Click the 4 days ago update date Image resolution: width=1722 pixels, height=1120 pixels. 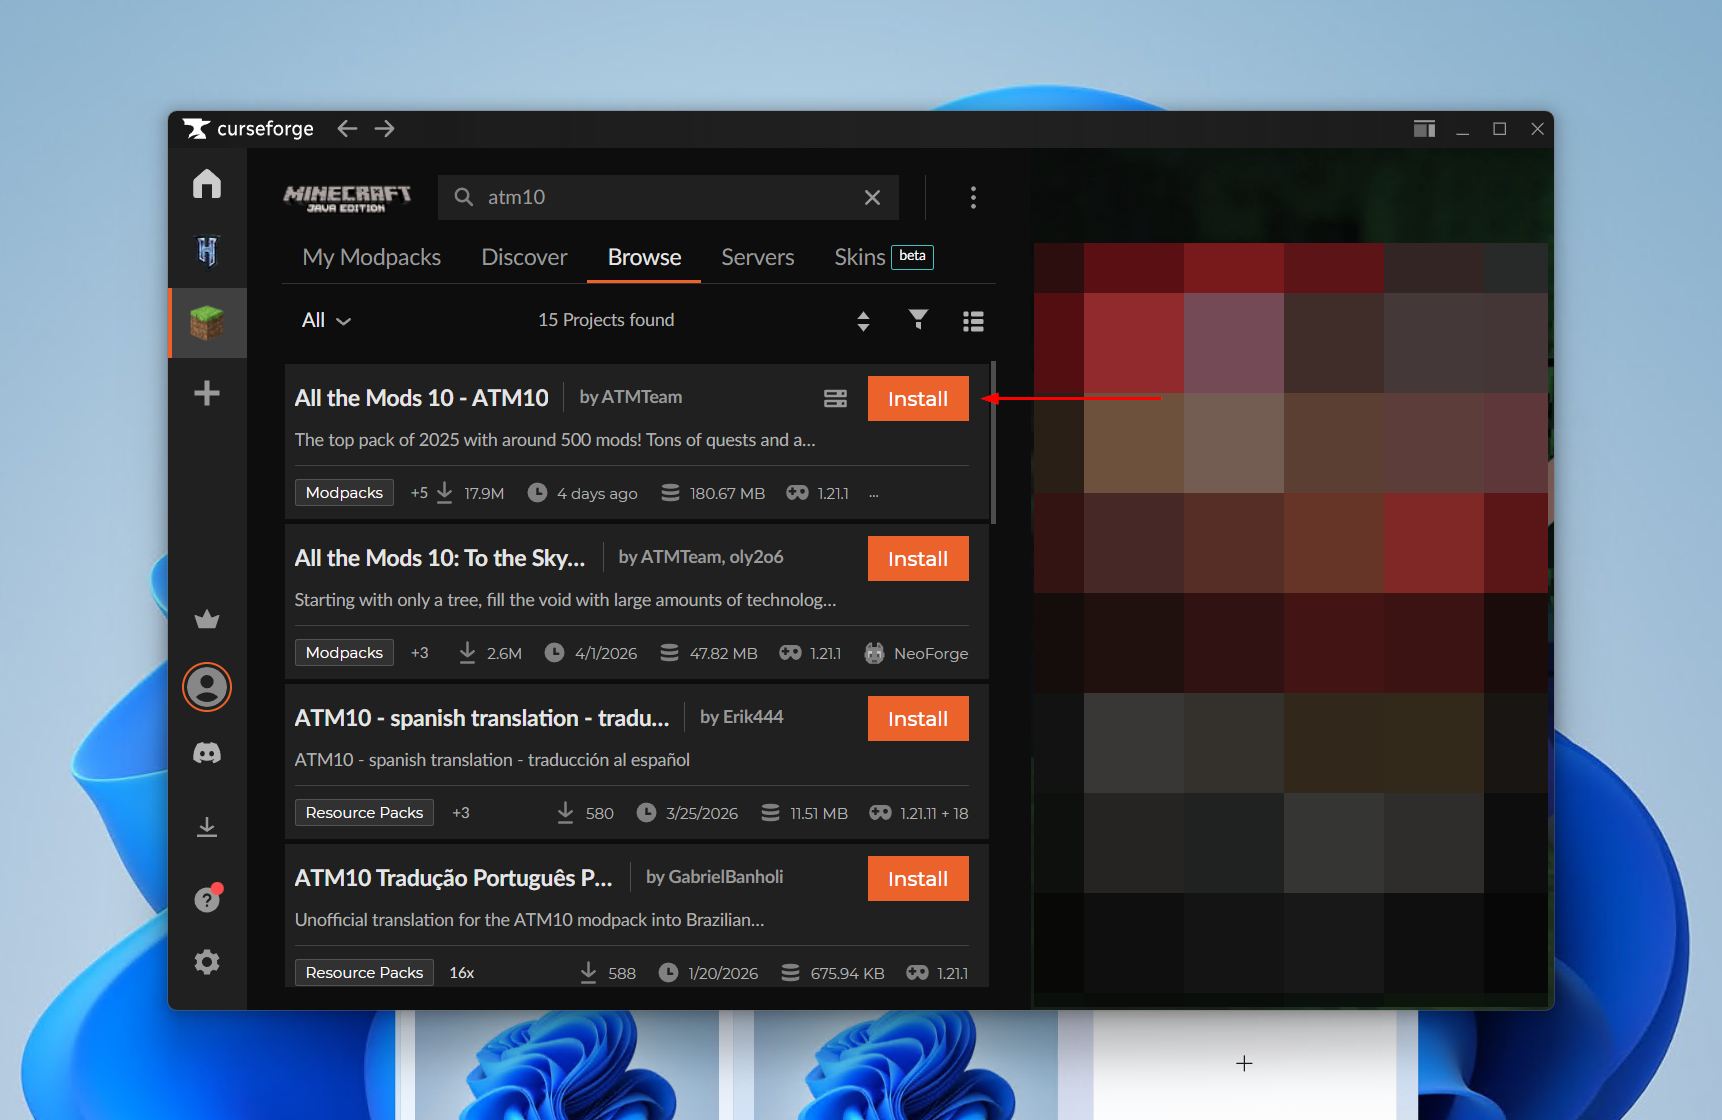tap(597, 493)
